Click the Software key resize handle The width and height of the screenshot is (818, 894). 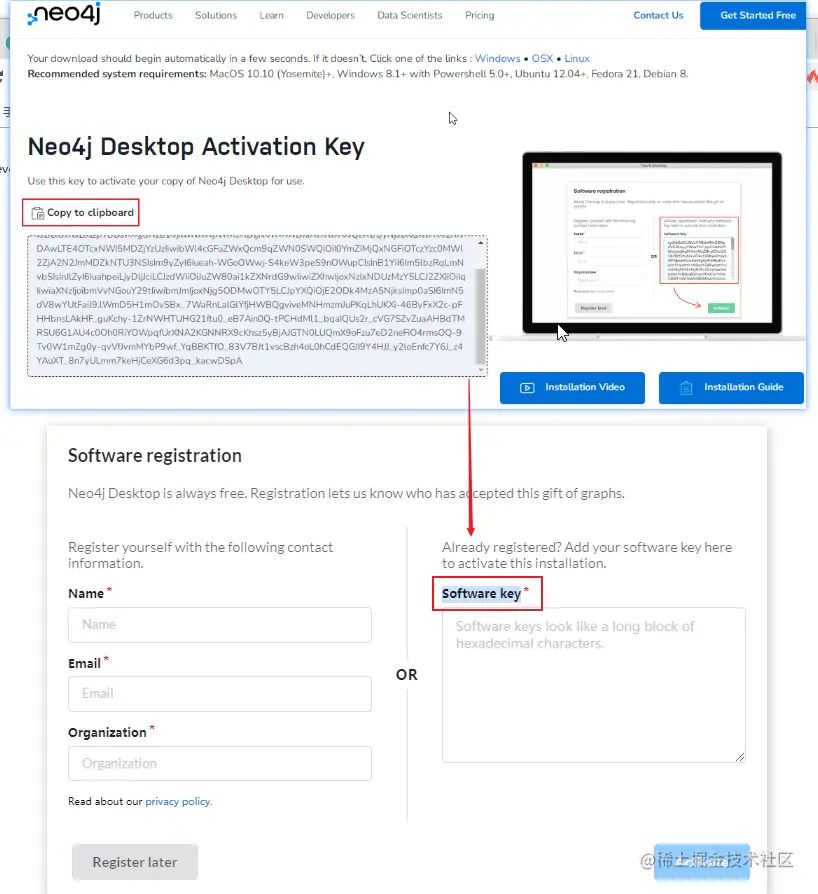click(739, 757)
